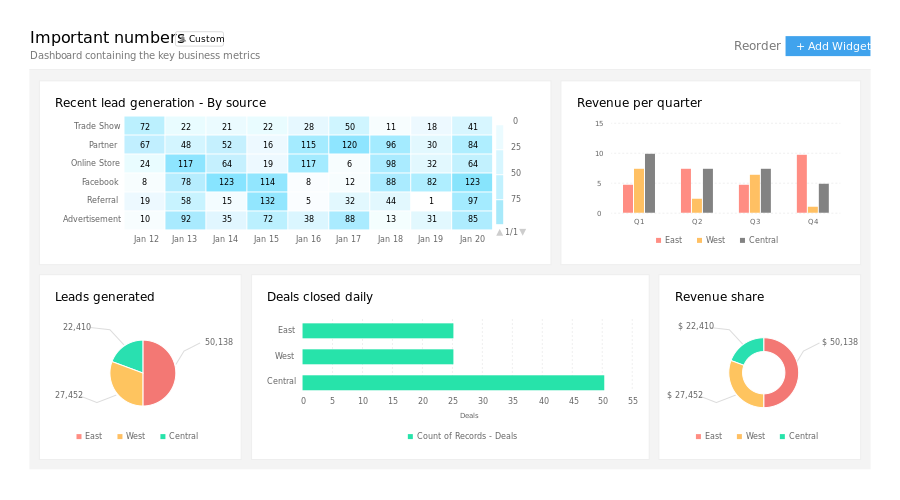Toggle East legend item in Leads generated
900x500 pixels.
88,436
